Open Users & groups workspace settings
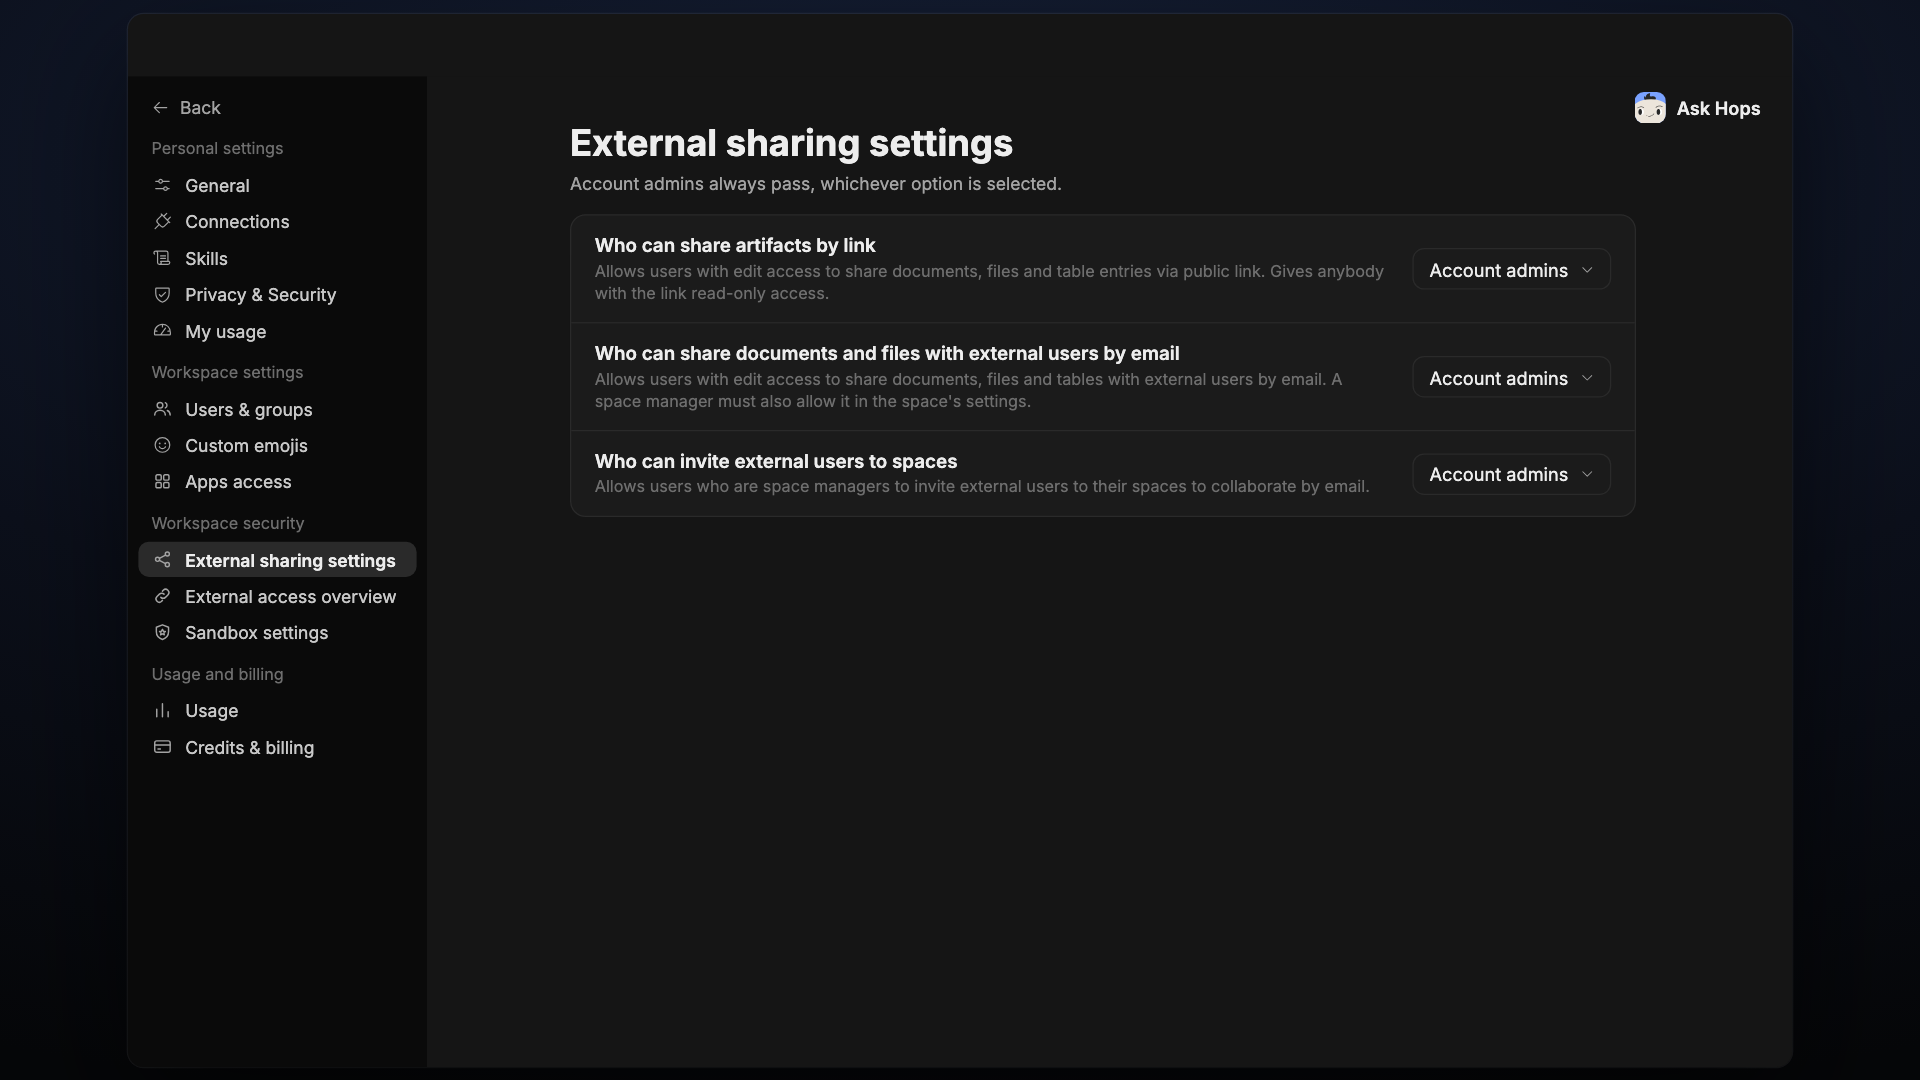Viewport: 1920px width, 1080px height. [x=248, y=410]
